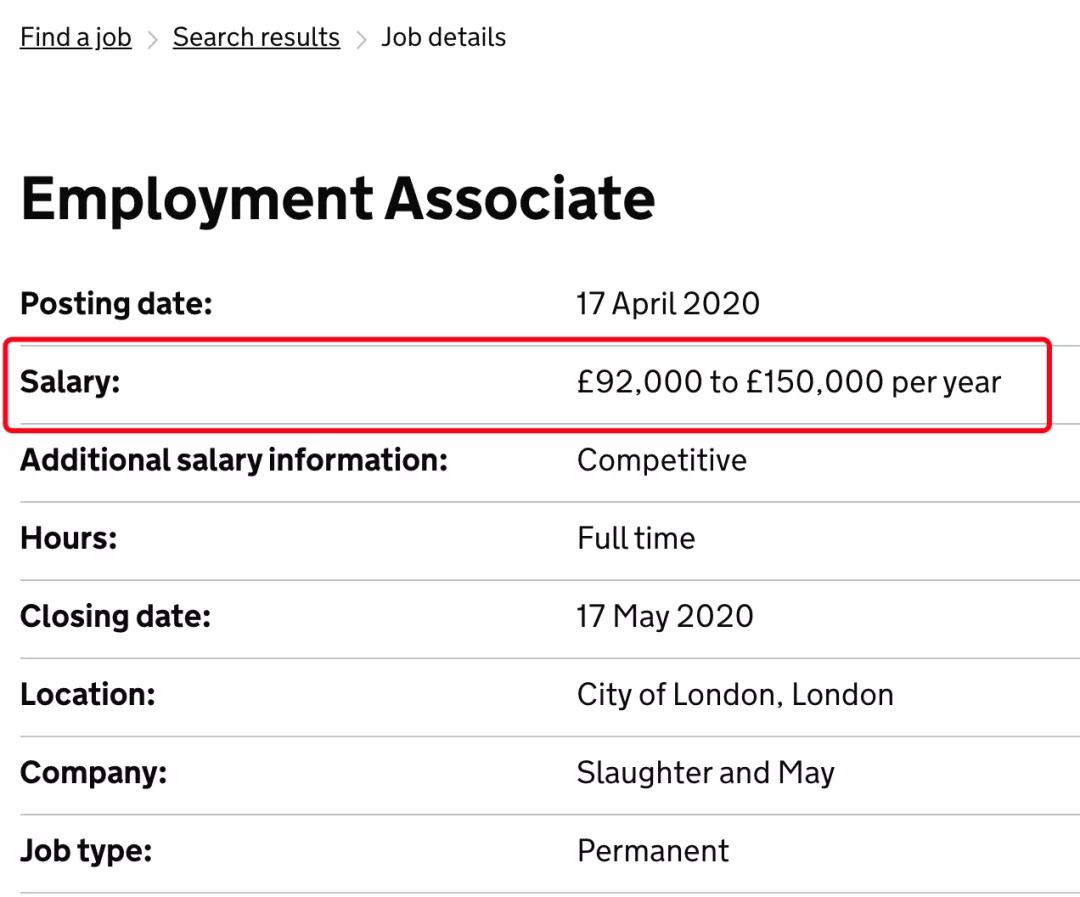Select City of London, London location

736,694
